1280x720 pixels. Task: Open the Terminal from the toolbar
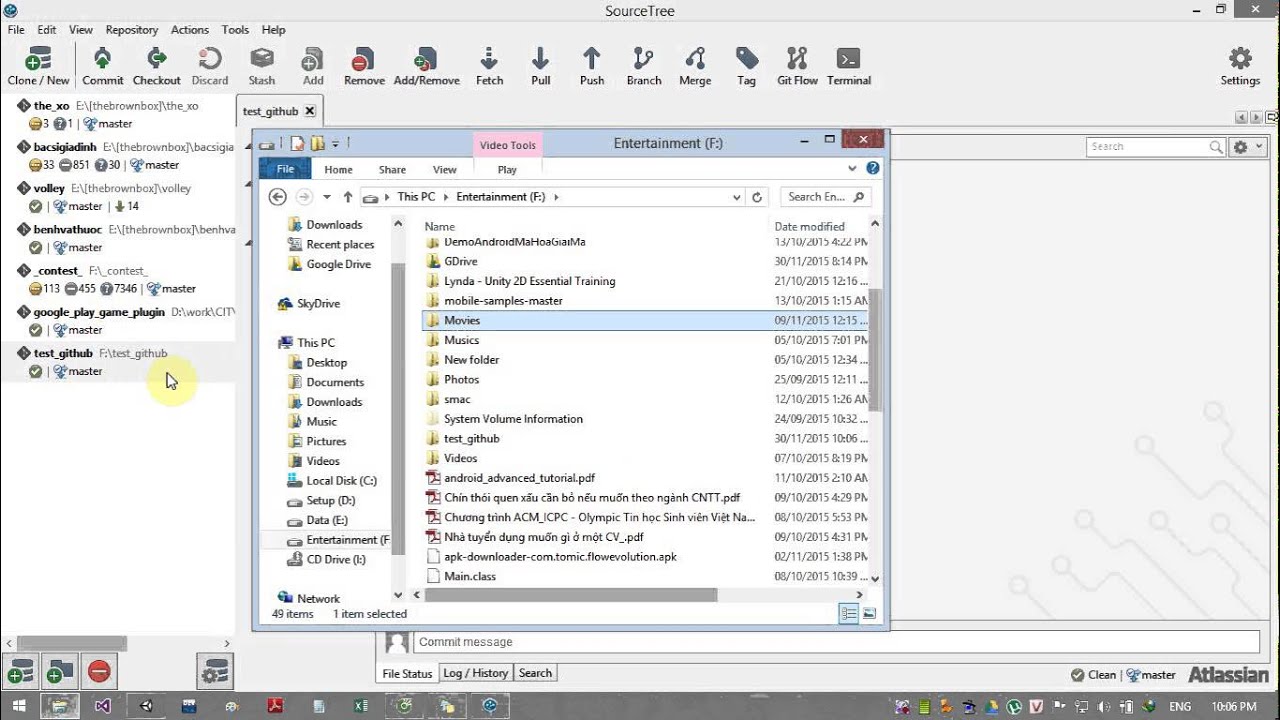[849, 66]
